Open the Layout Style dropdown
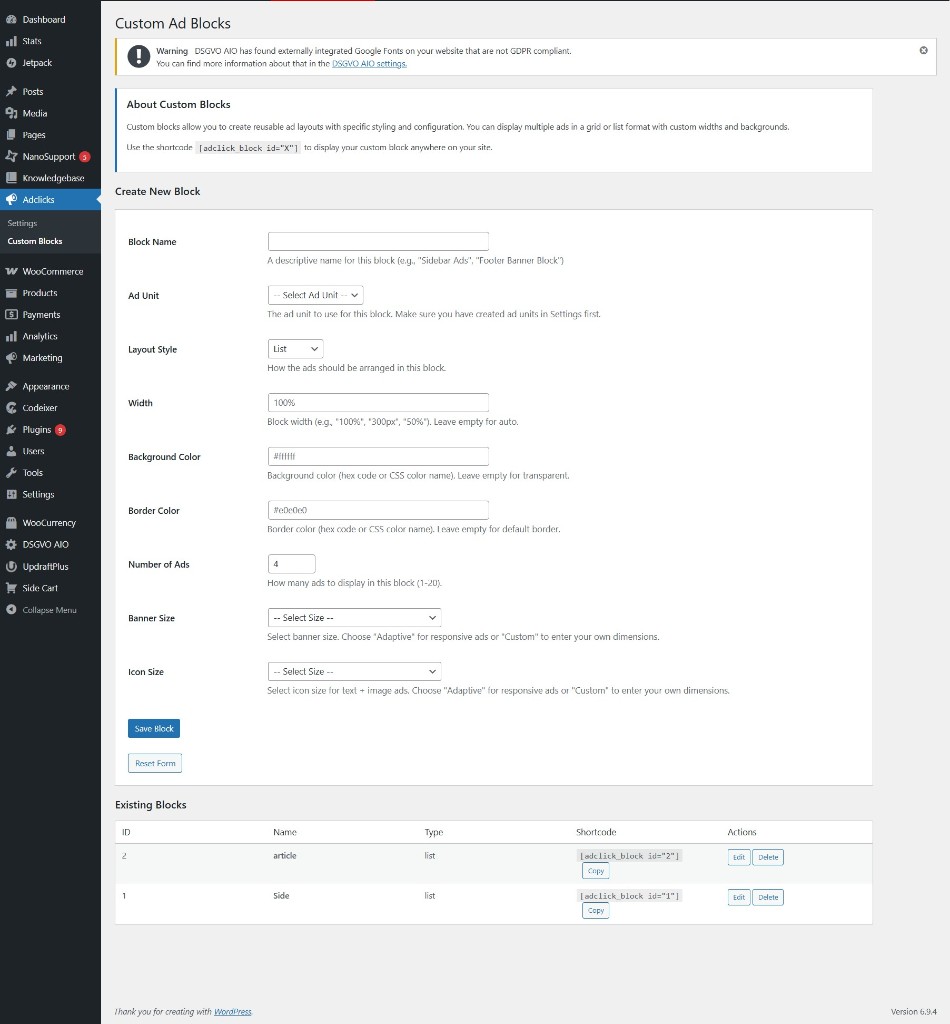The width and height of the screenshot is (950, 1024). click(x=295, y=349)
